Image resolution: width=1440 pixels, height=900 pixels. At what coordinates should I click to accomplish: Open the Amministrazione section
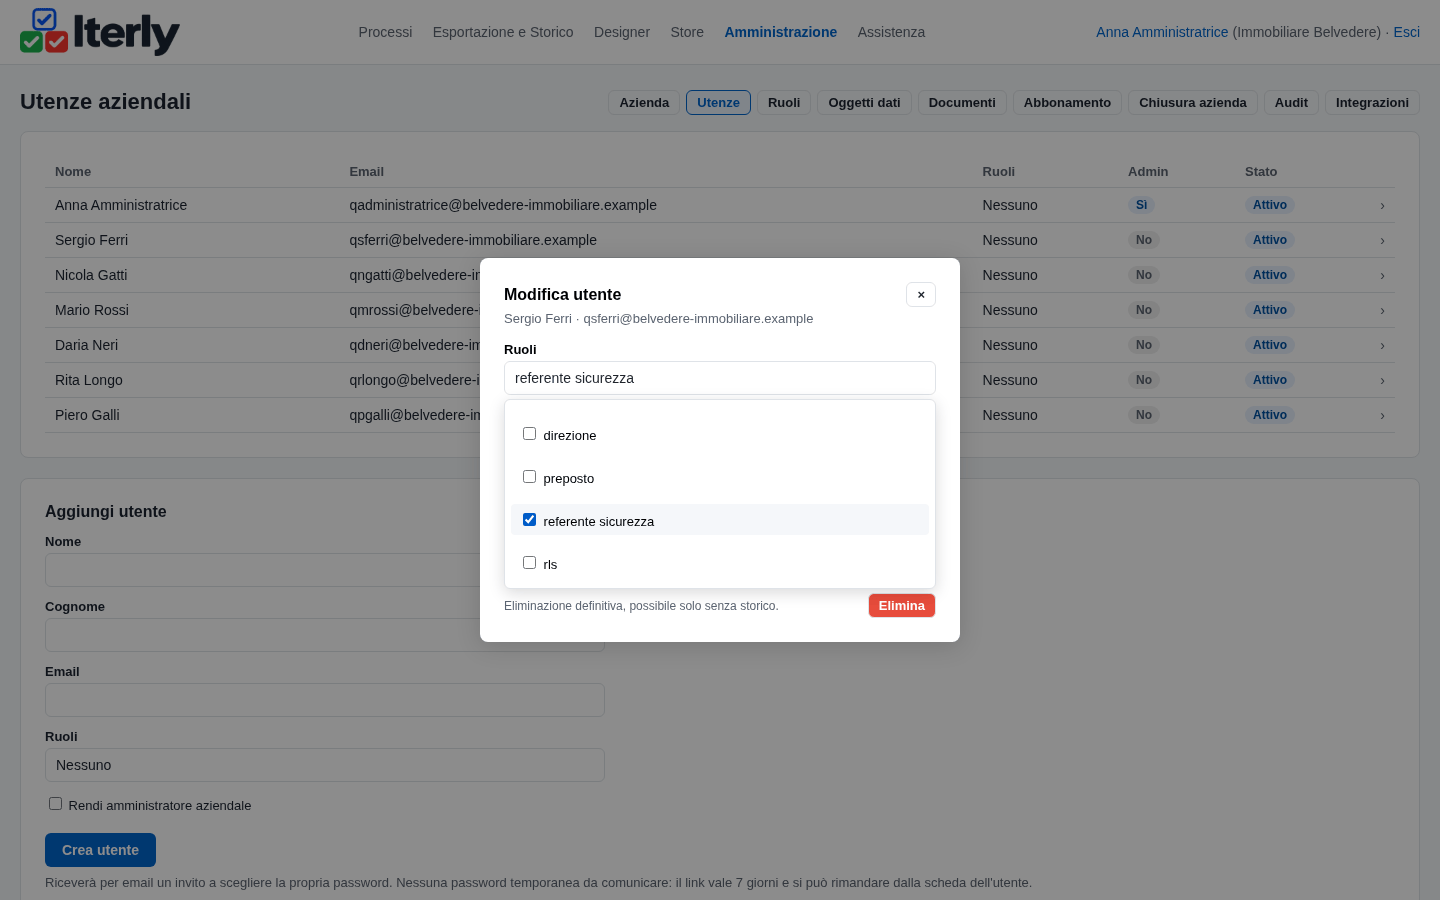[x=781, y=32]
